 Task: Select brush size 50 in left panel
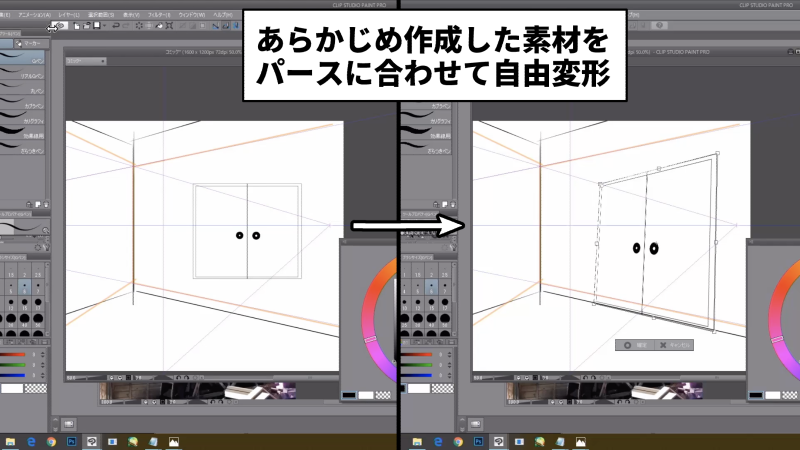(38, 321)
